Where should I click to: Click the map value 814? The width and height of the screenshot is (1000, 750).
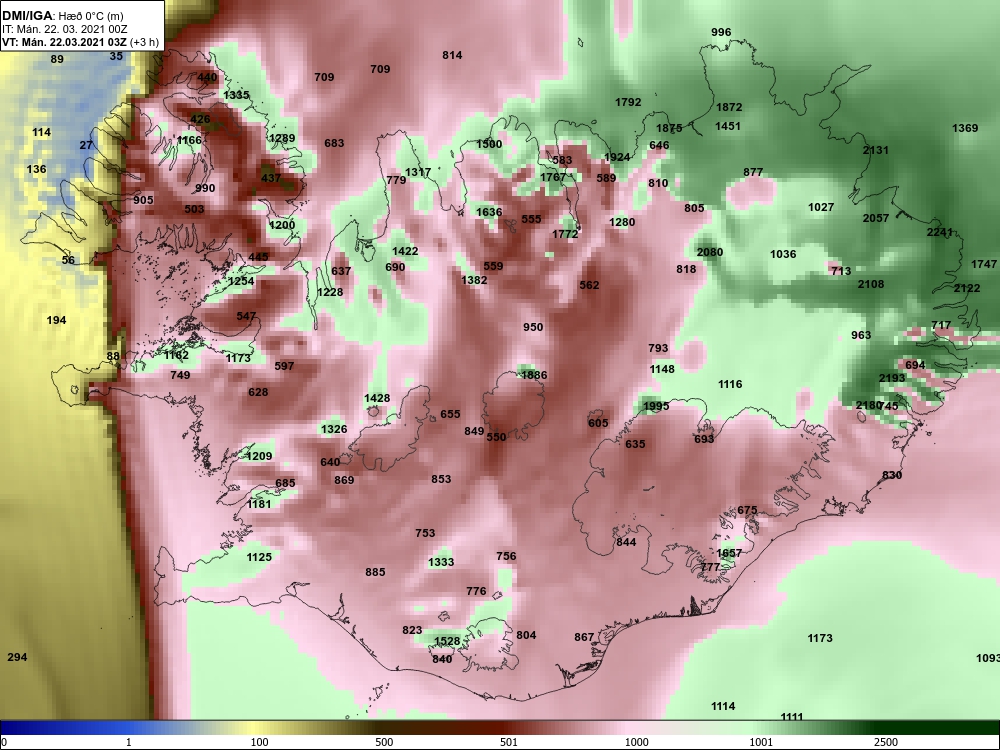tap(452, 55)
